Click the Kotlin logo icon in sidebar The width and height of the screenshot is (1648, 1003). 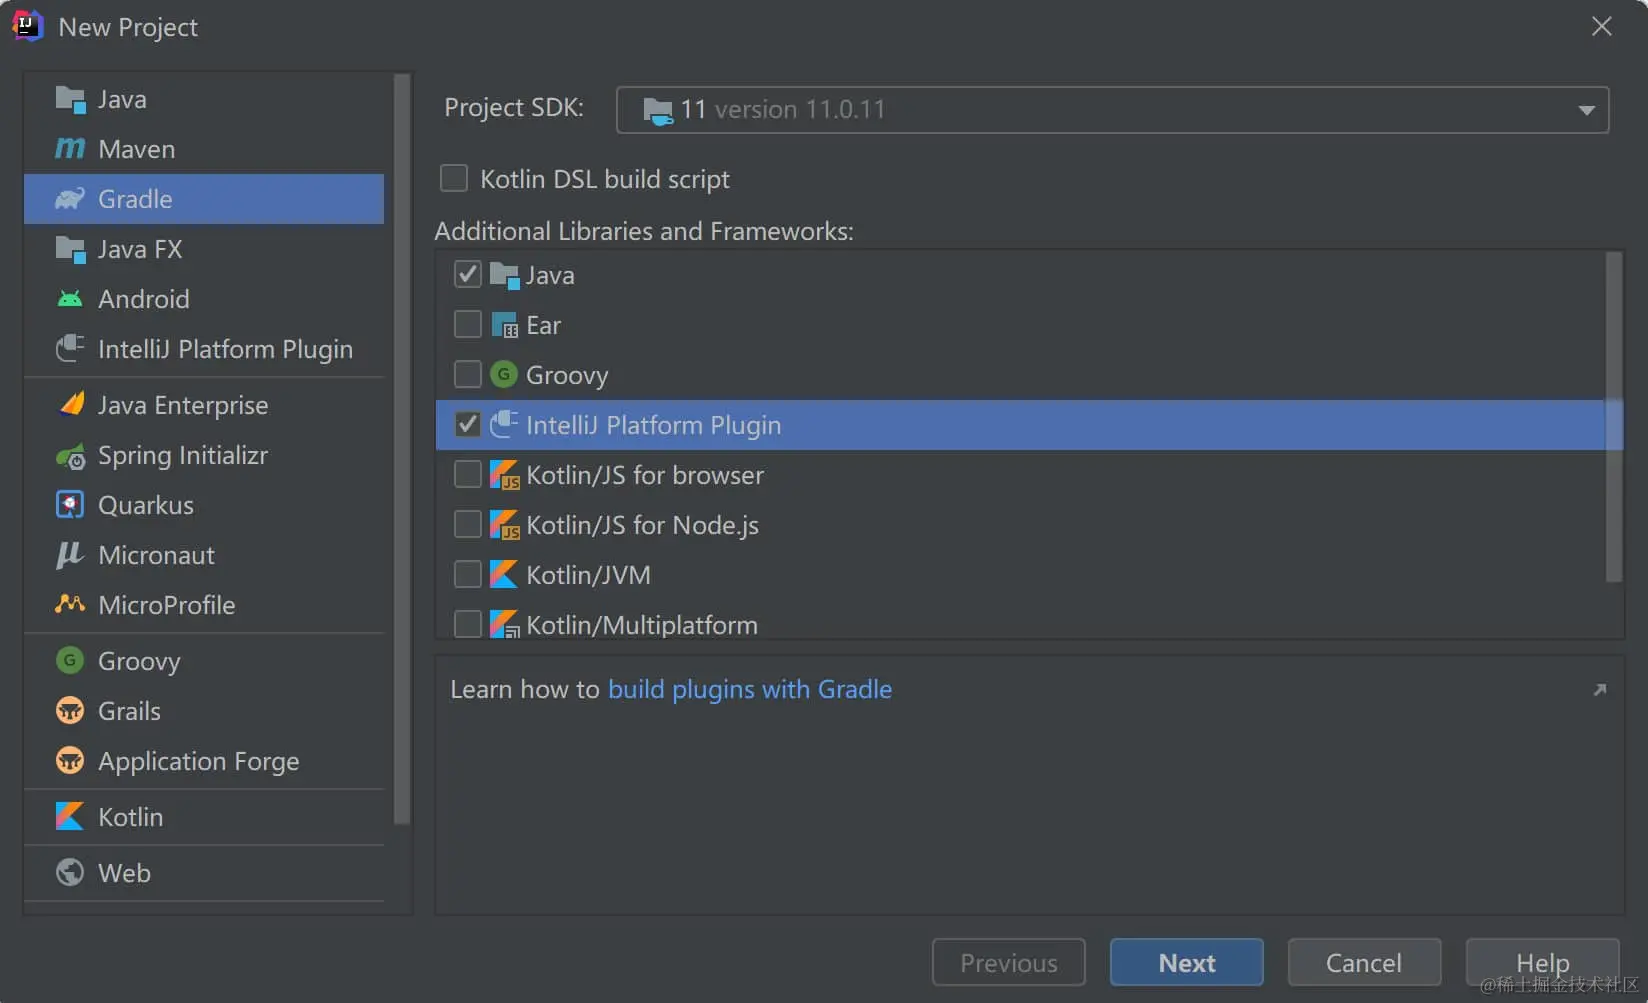70,817
